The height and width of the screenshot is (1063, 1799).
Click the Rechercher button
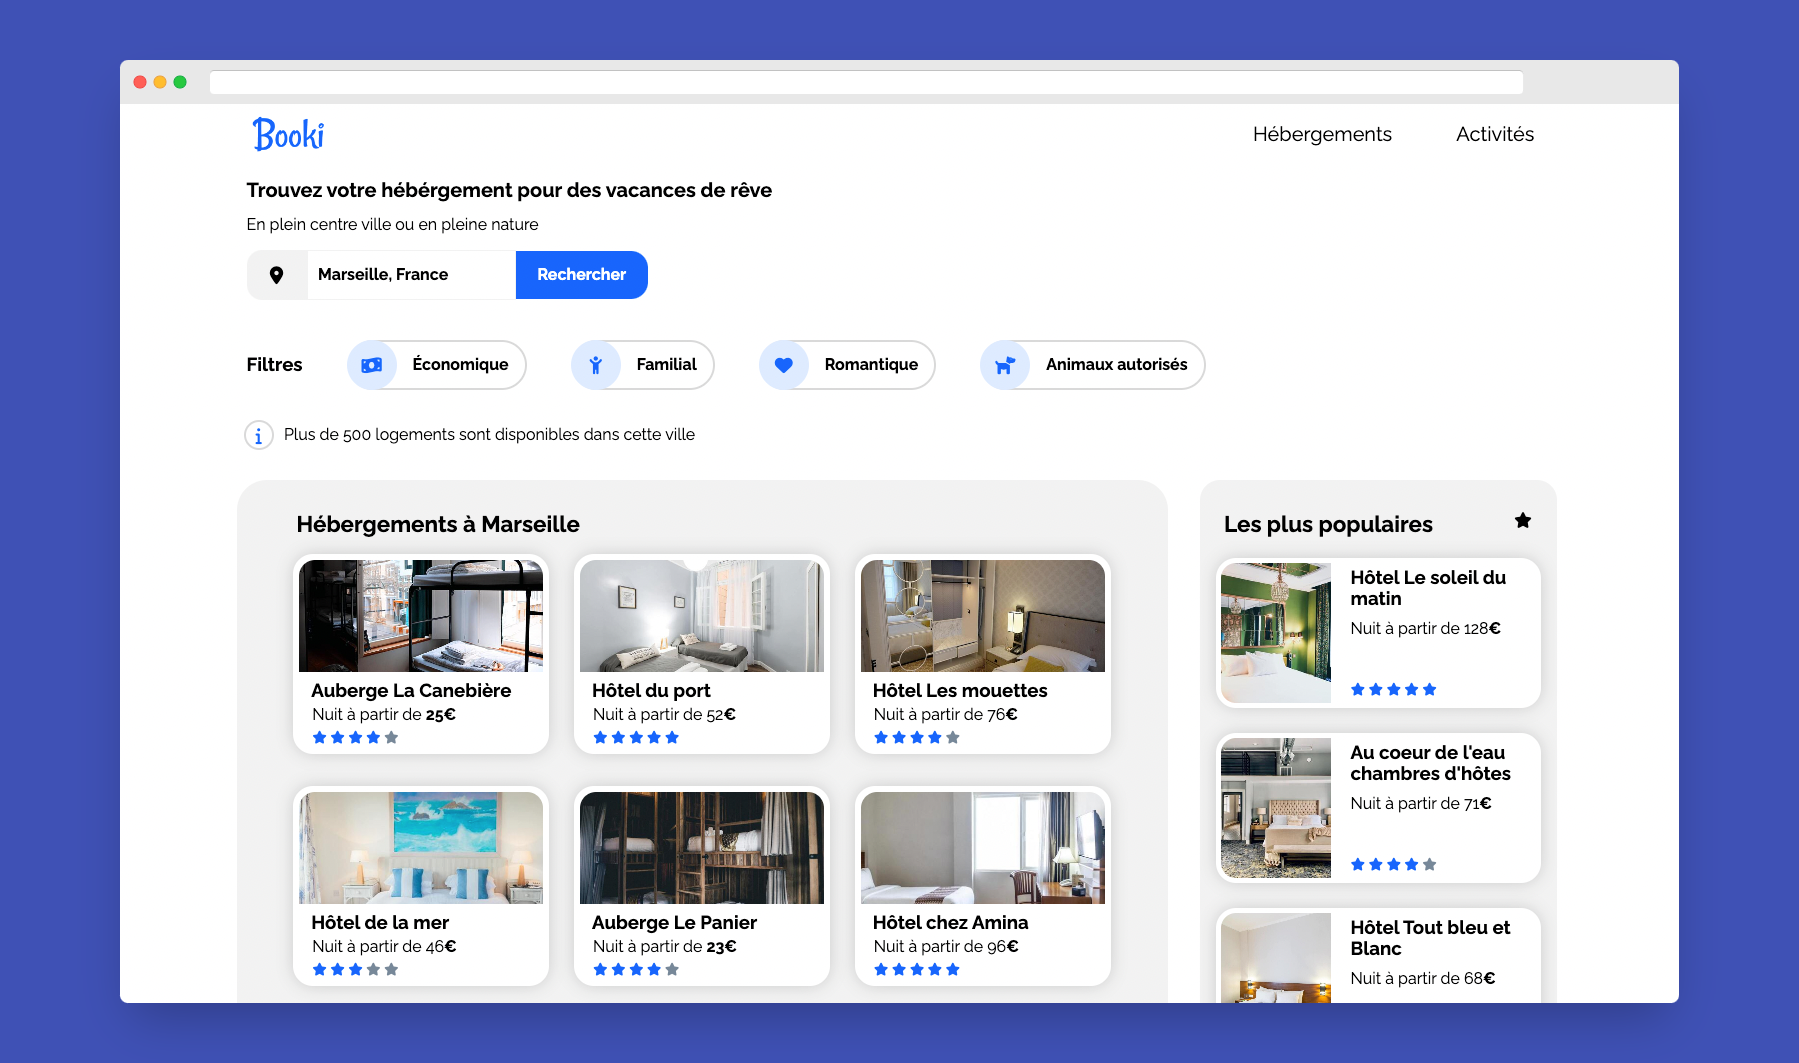tap(581, 274)
